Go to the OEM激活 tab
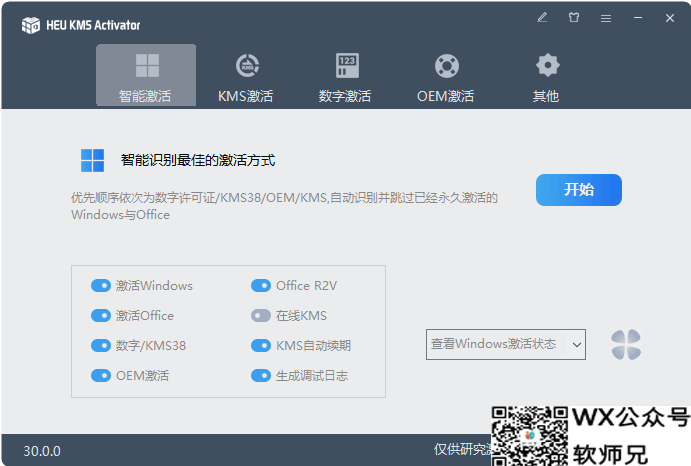The height and width of the screenshot is (466, 691). [446, 77]
